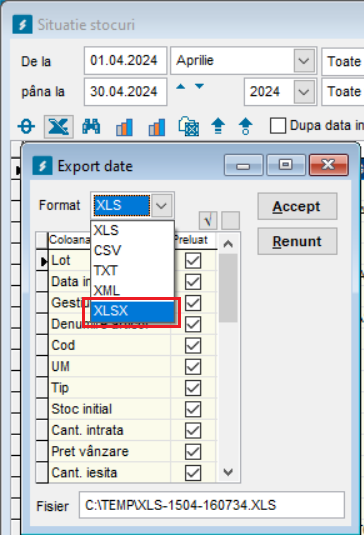Select the Tip row in column list
Viewport: 364px width, 535px height.
tap(109, 388)
